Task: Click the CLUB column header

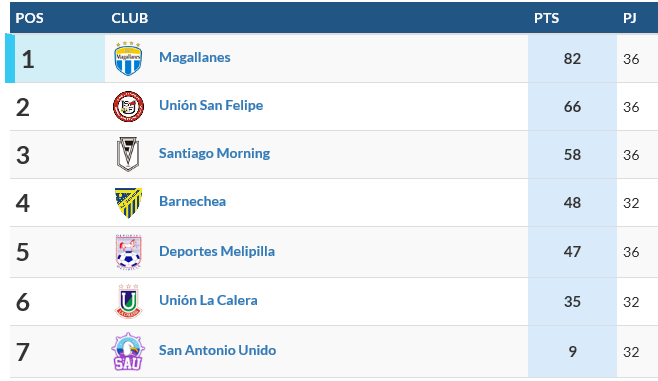Action: (x=130, y=18)
